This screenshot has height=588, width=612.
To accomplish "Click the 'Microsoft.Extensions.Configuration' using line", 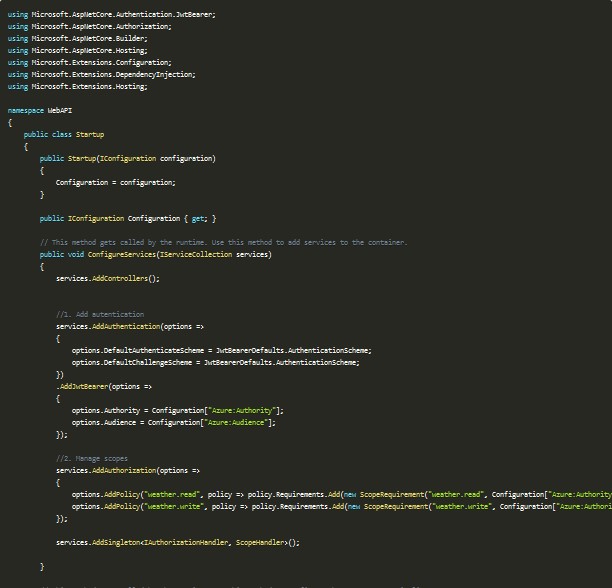I will [89, 62].
